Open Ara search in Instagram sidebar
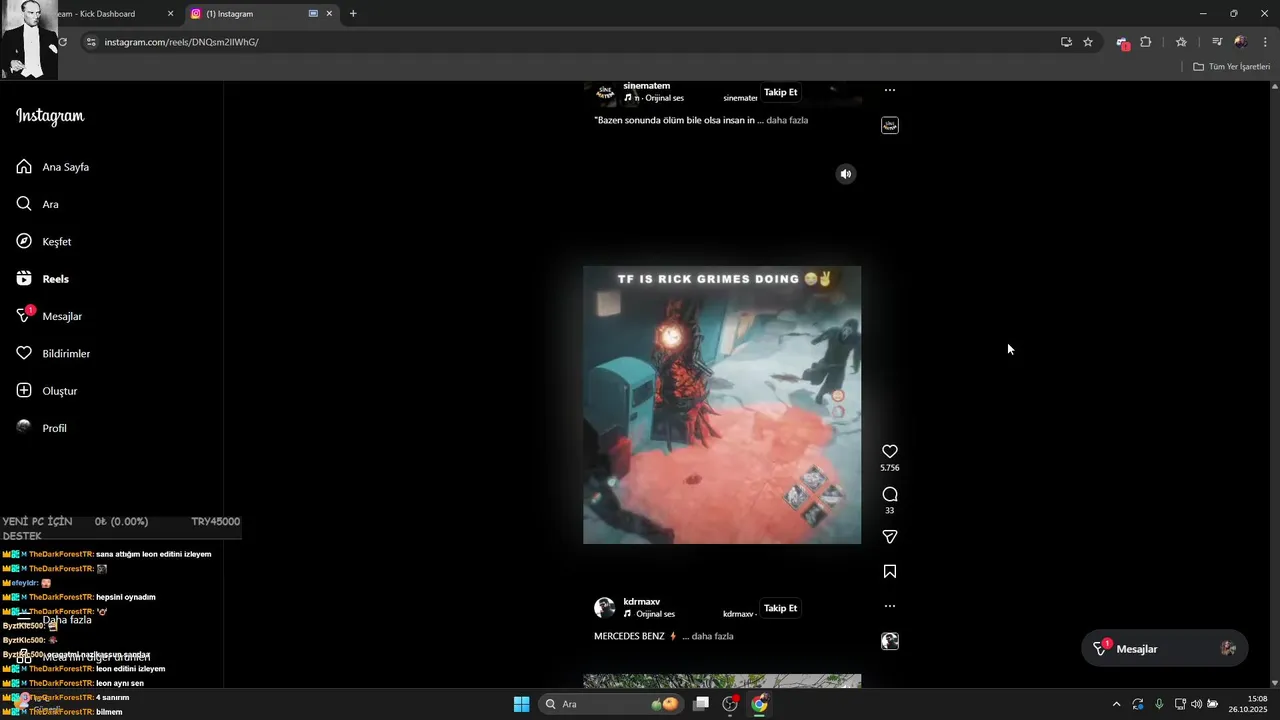Viewport: 1280px width, 720px height. tap(38, 204)
